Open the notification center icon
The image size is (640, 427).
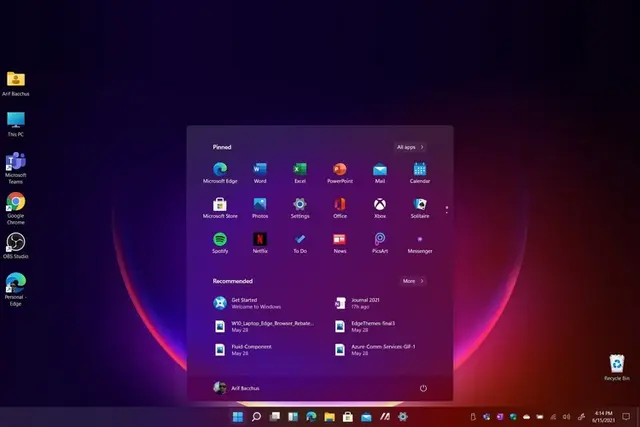point(626,417)
